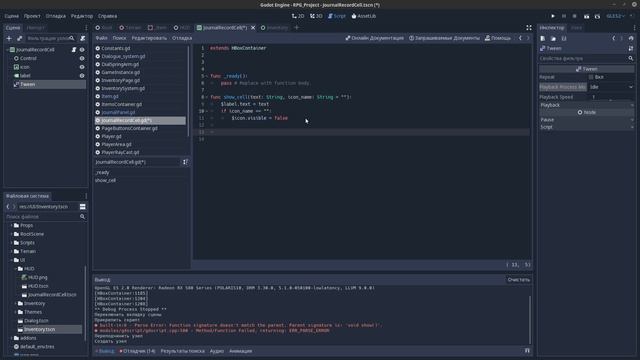Screen dimensions: 640x360
Task: Open Request Docs link
Action: point(444,38)
